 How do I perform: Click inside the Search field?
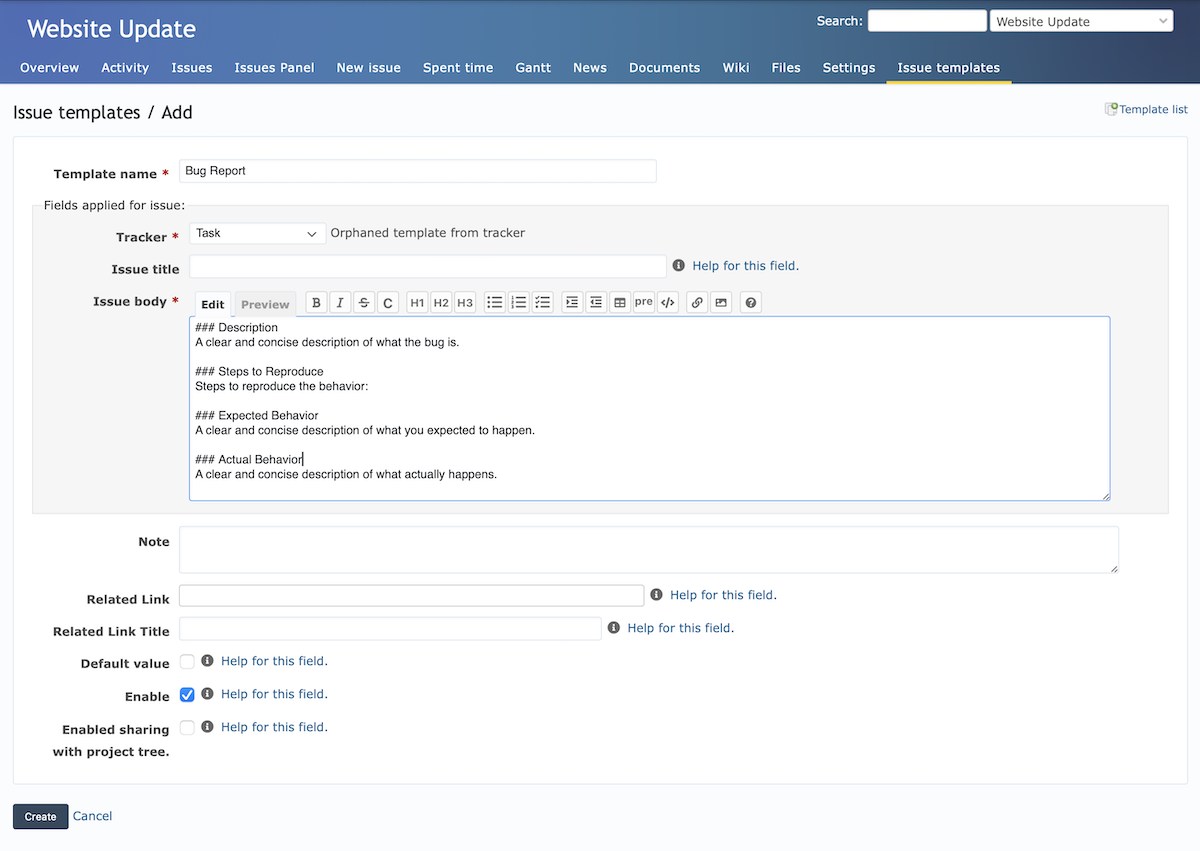pyautogui.click(x=927, y=20)
